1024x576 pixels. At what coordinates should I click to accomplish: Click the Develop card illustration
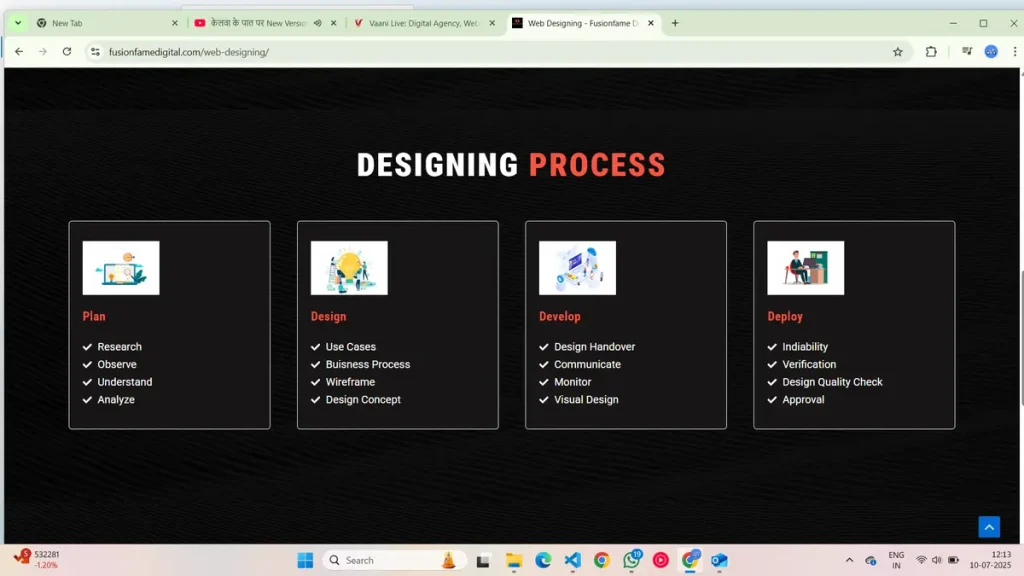pyautogui.click(x=577, y=268)
